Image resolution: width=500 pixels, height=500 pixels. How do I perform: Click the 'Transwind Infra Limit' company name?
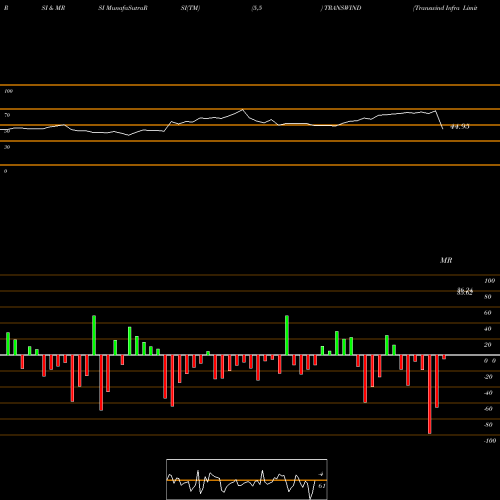pyautogui.click(x=445, y=8)
